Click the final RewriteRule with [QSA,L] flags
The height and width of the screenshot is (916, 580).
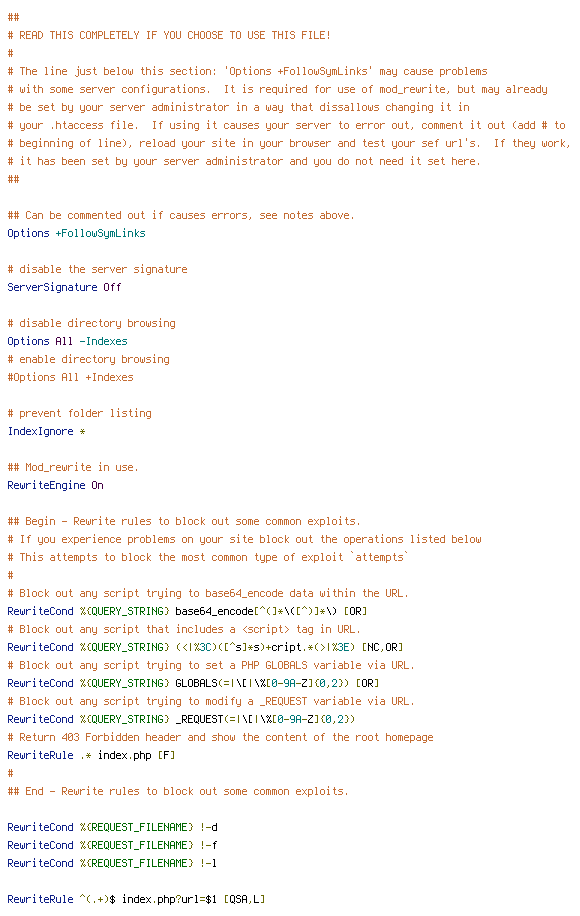click(136, 899)
